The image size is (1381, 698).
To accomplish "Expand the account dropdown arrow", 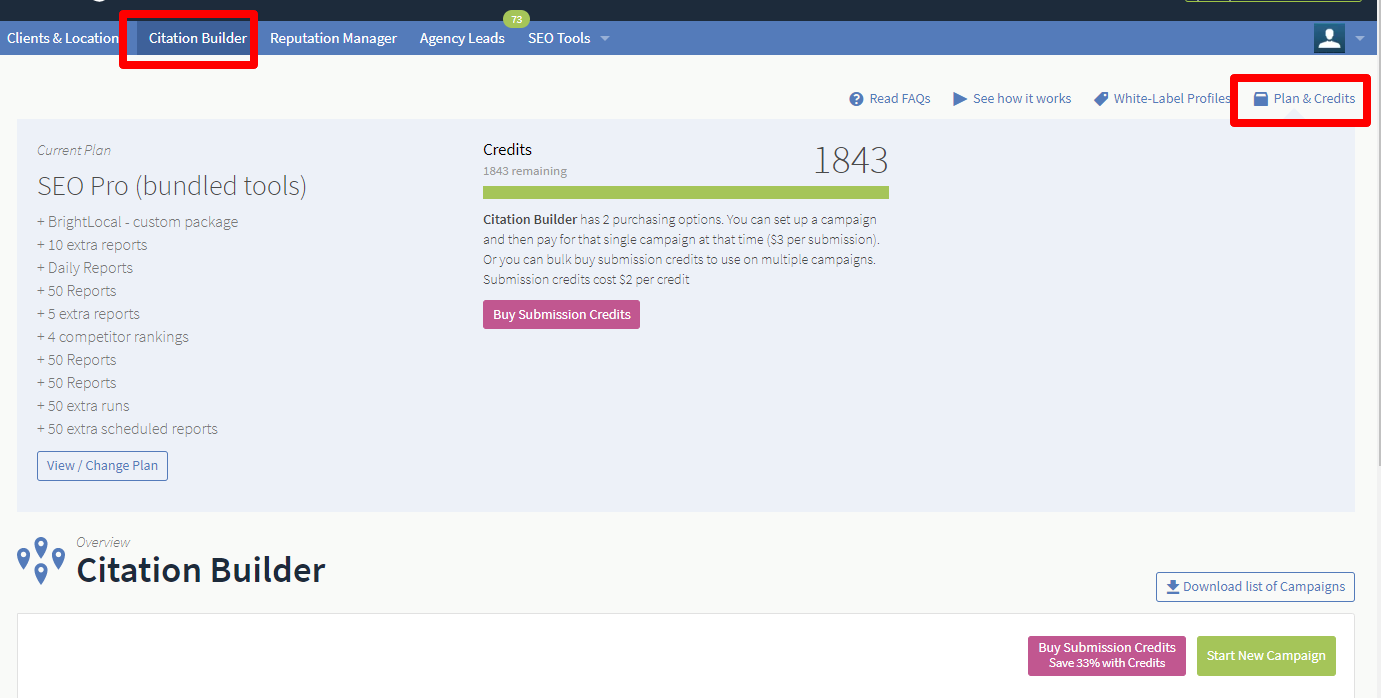I will click(x=1359, y=39).
